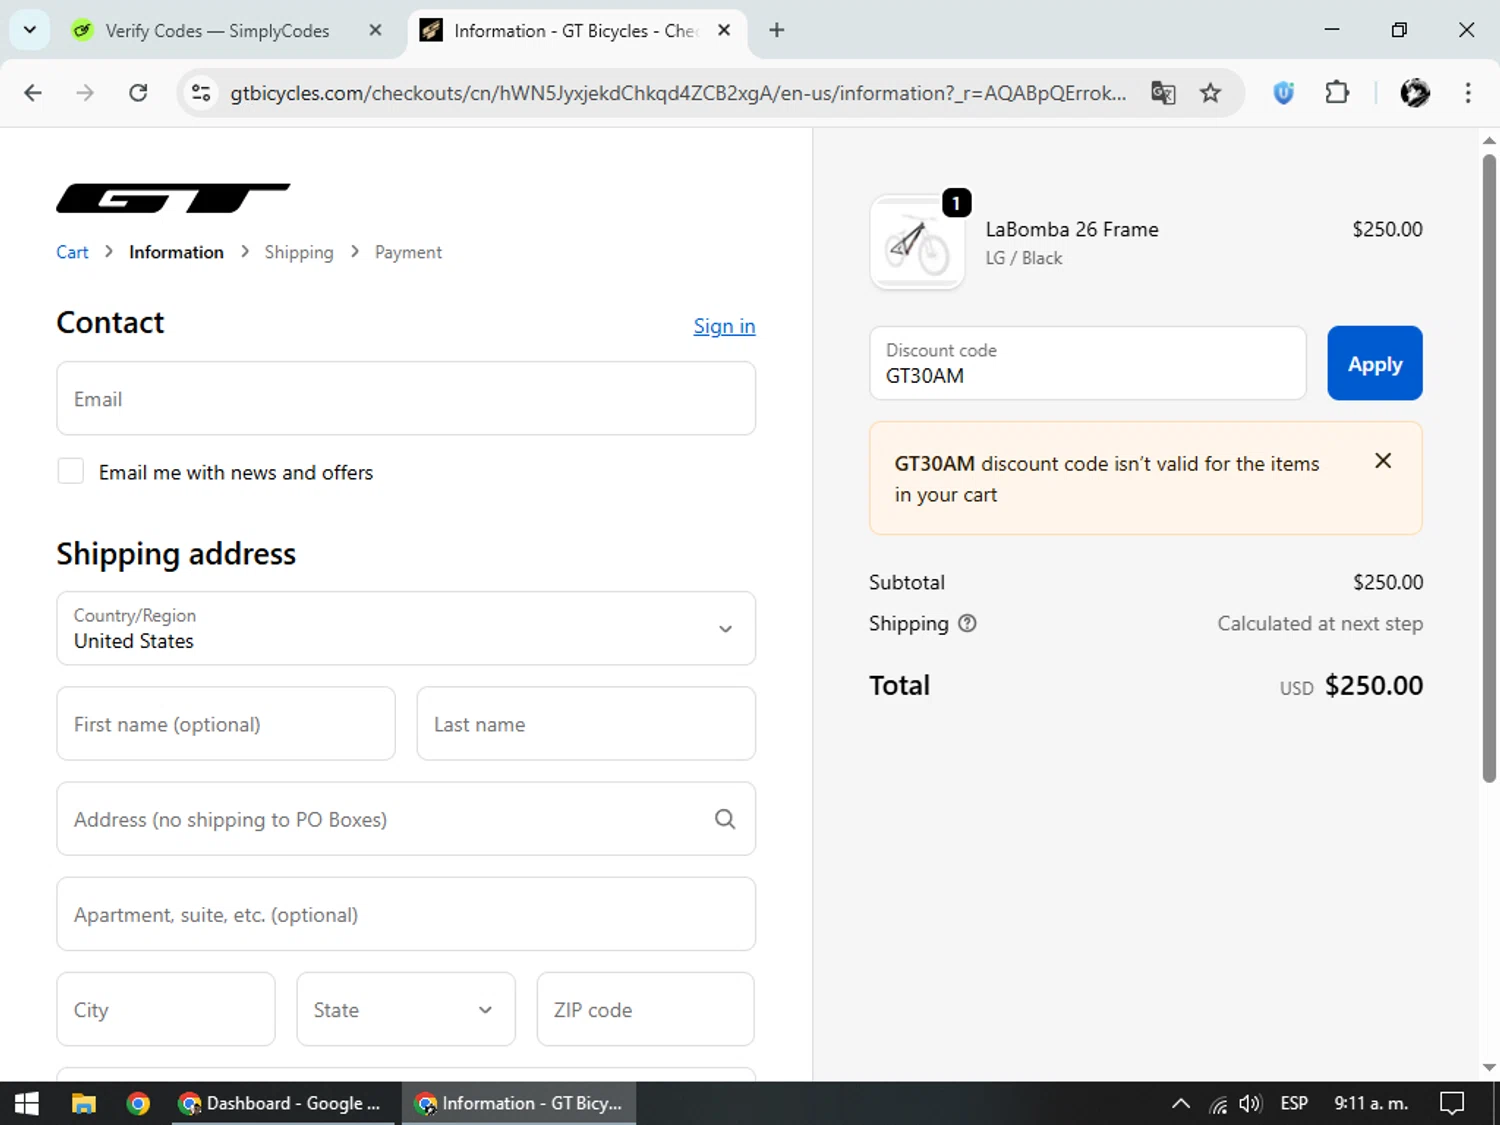Go back using the browser back arrow
Screen dimensions: 1500x1125
33,93
